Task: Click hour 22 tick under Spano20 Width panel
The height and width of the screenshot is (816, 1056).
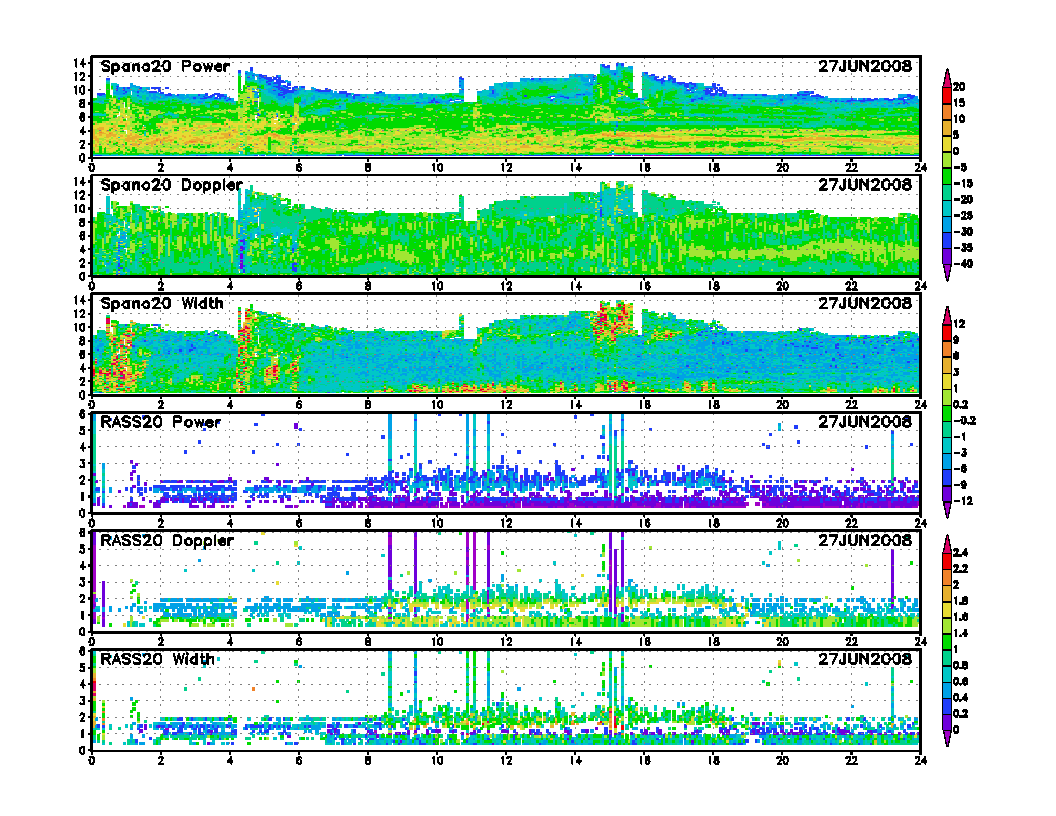Action: coord(851,404)
